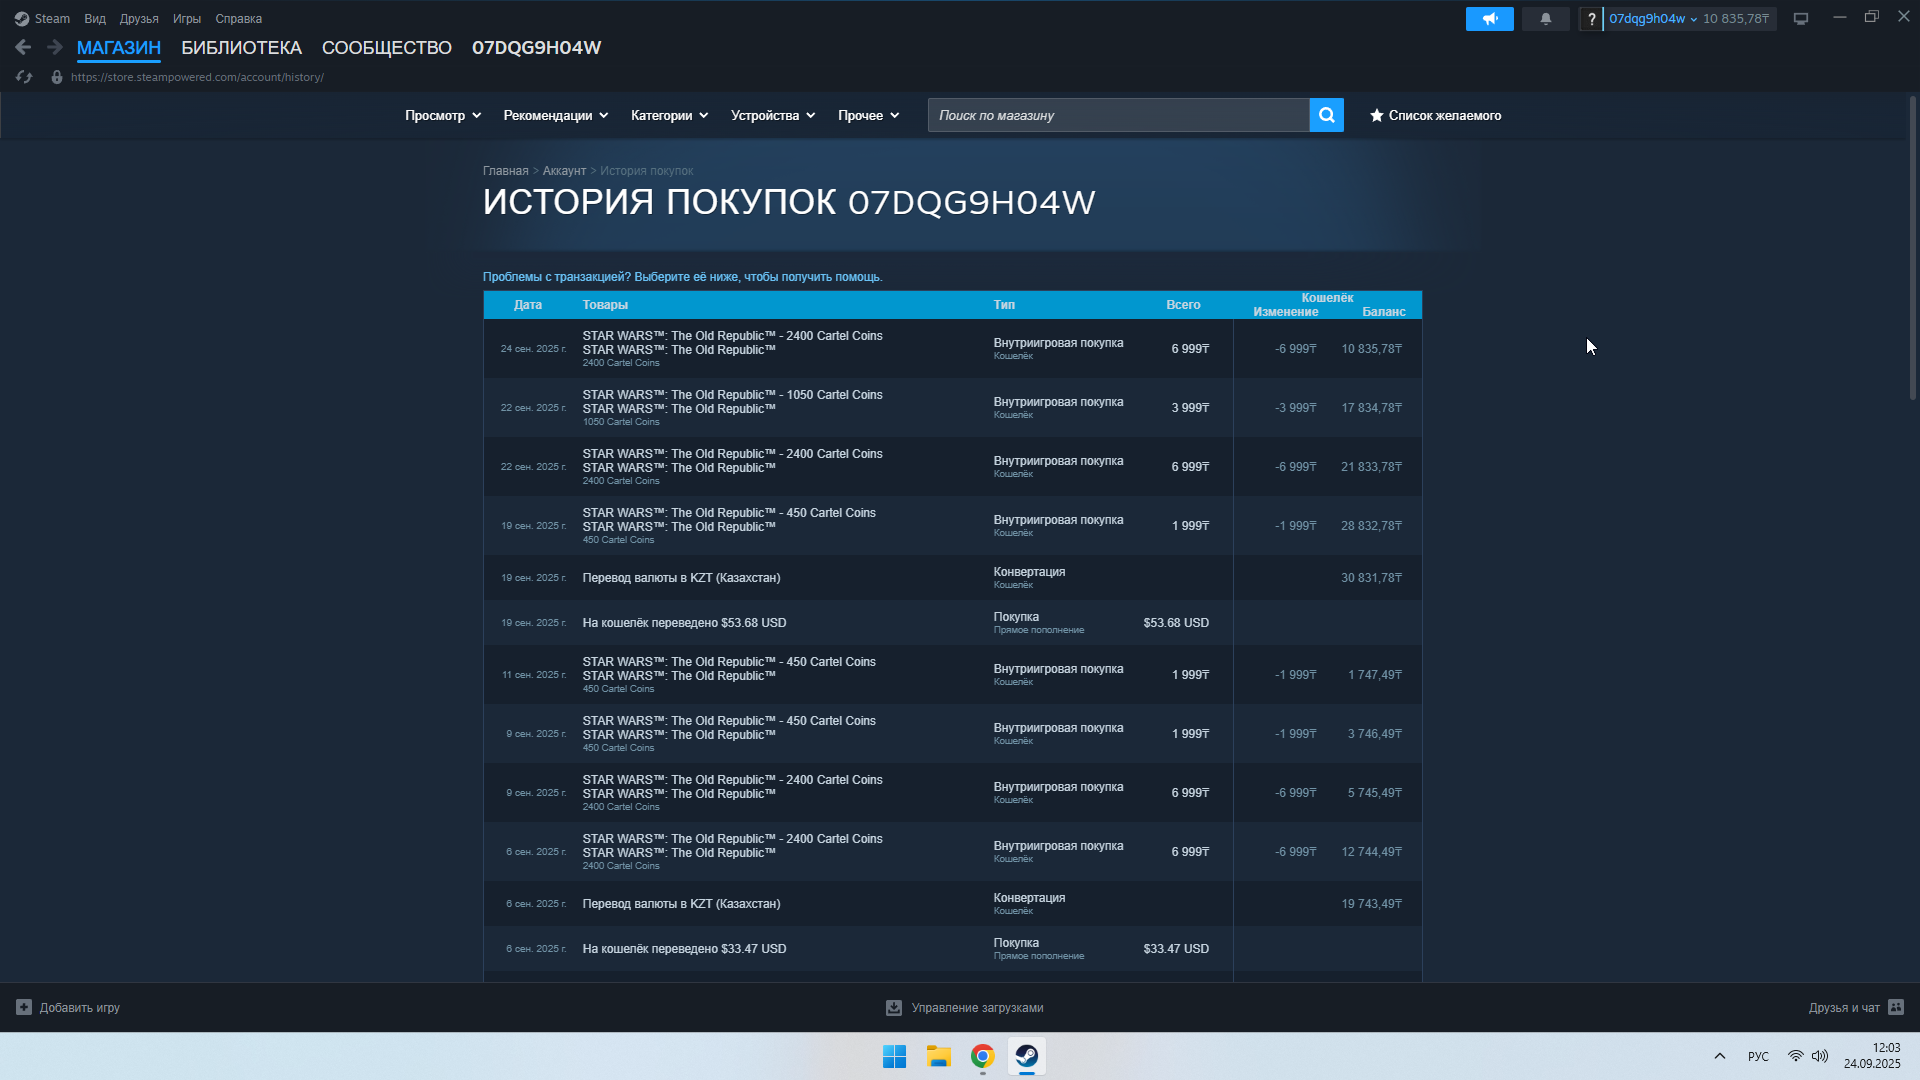
Task: Switch to БИБЛИОТЕКА tab
Action: (x=241, y=47)
